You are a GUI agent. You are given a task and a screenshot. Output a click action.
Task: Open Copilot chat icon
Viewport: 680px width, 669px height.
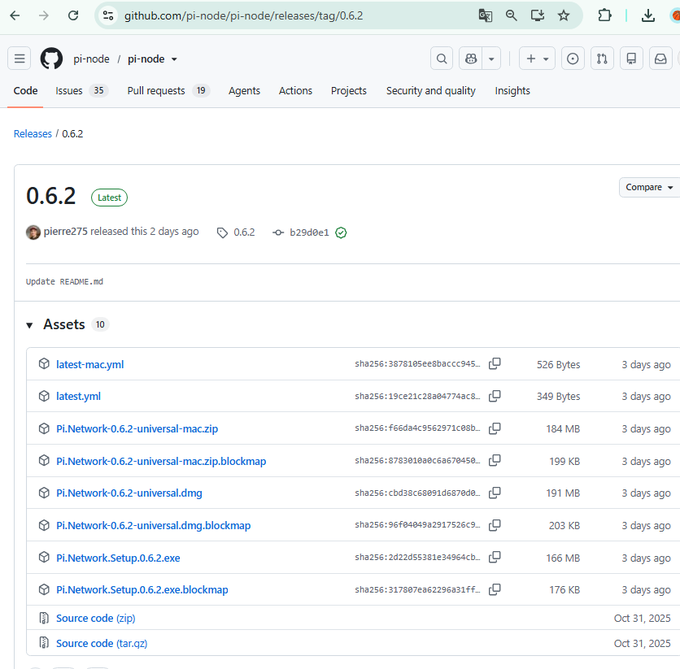[471, 58]
